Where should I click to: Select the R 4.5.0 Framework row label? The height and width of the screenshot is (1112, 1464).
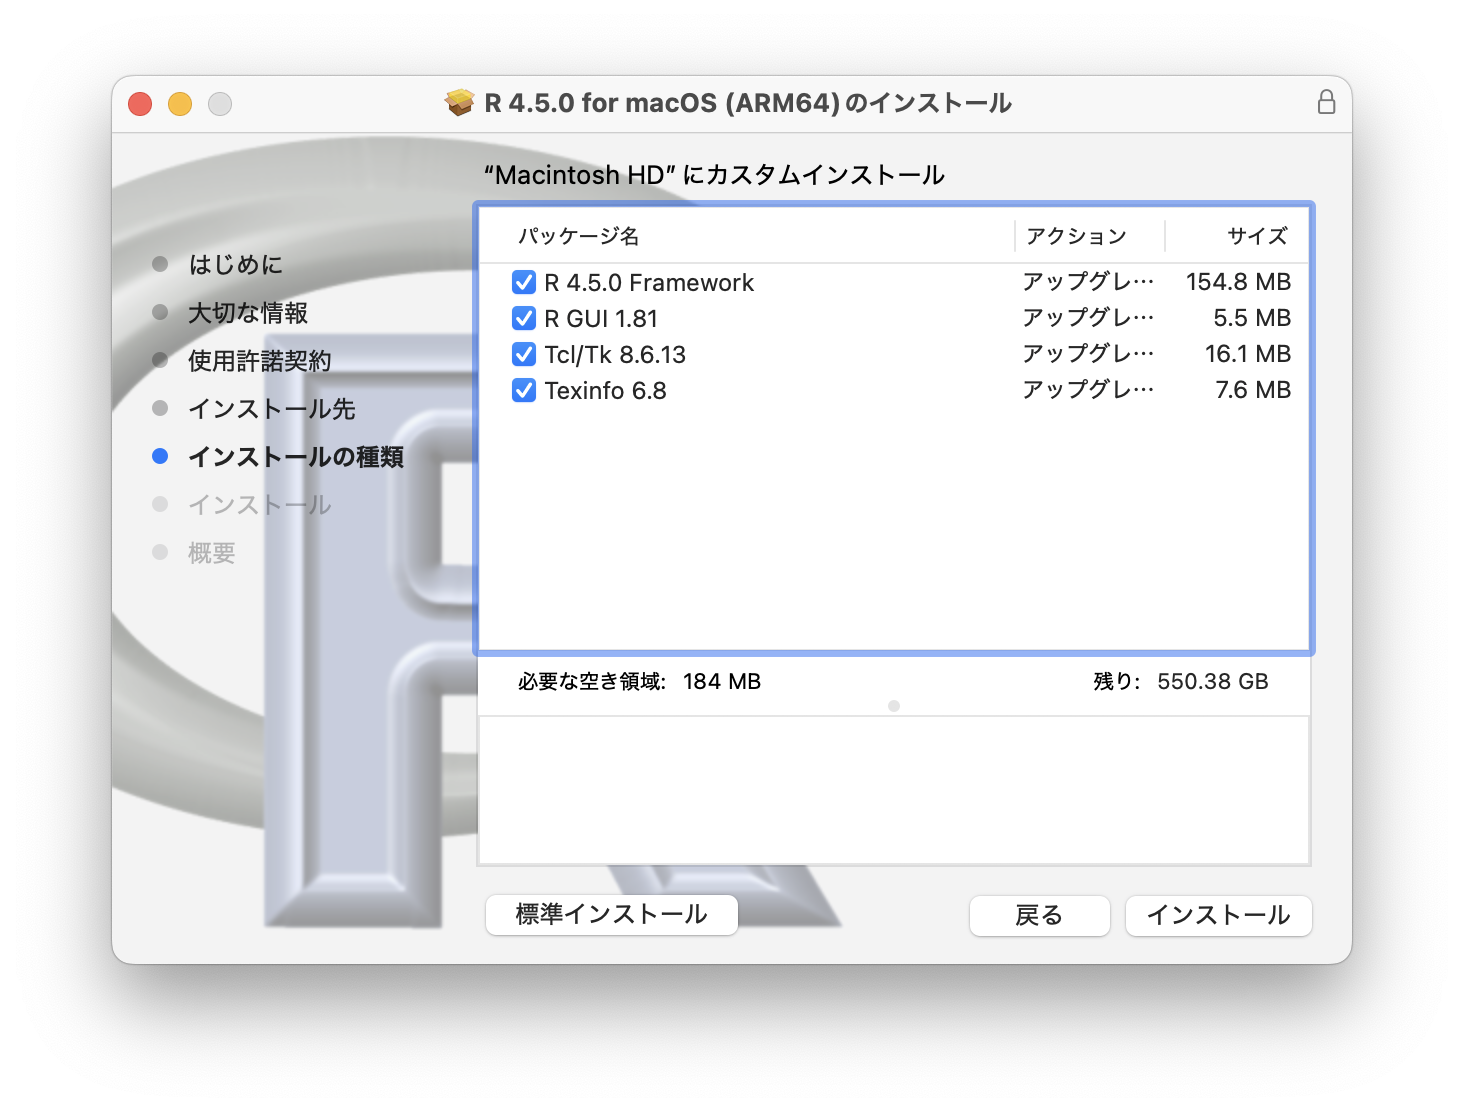(x=649, y=283)
